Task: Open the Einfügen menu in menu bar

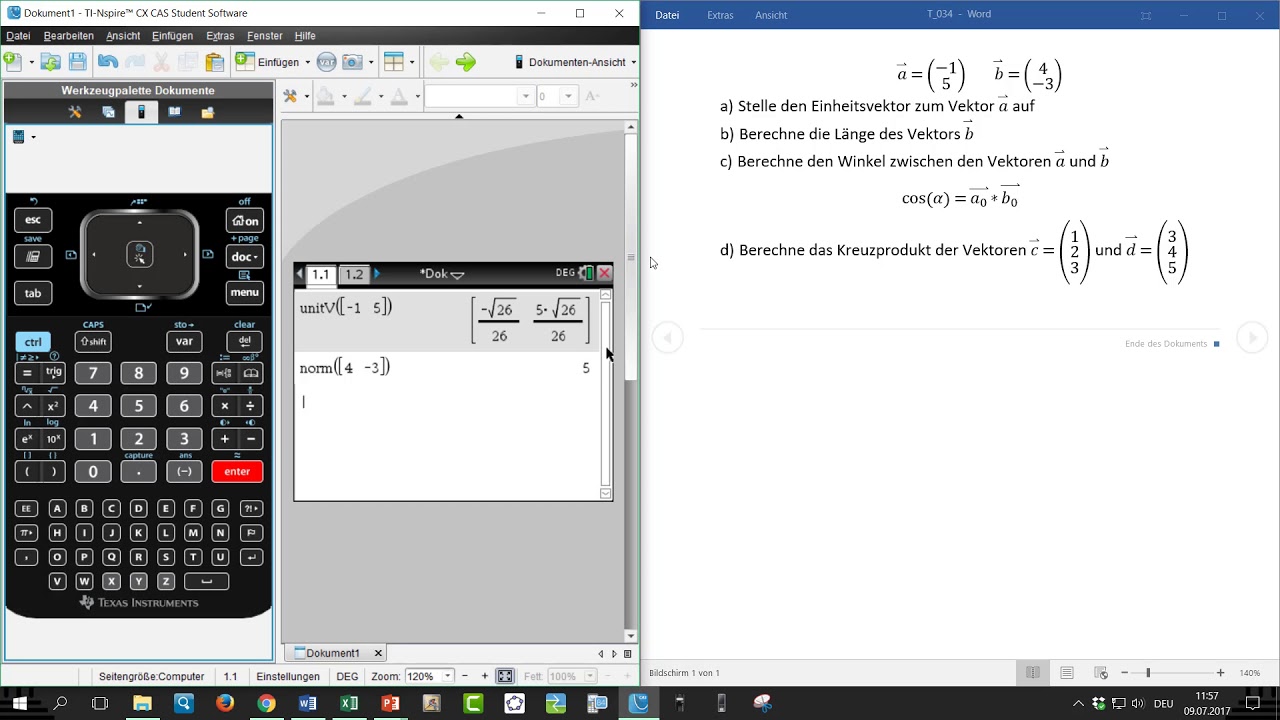Action: click(x=173, y=36)
